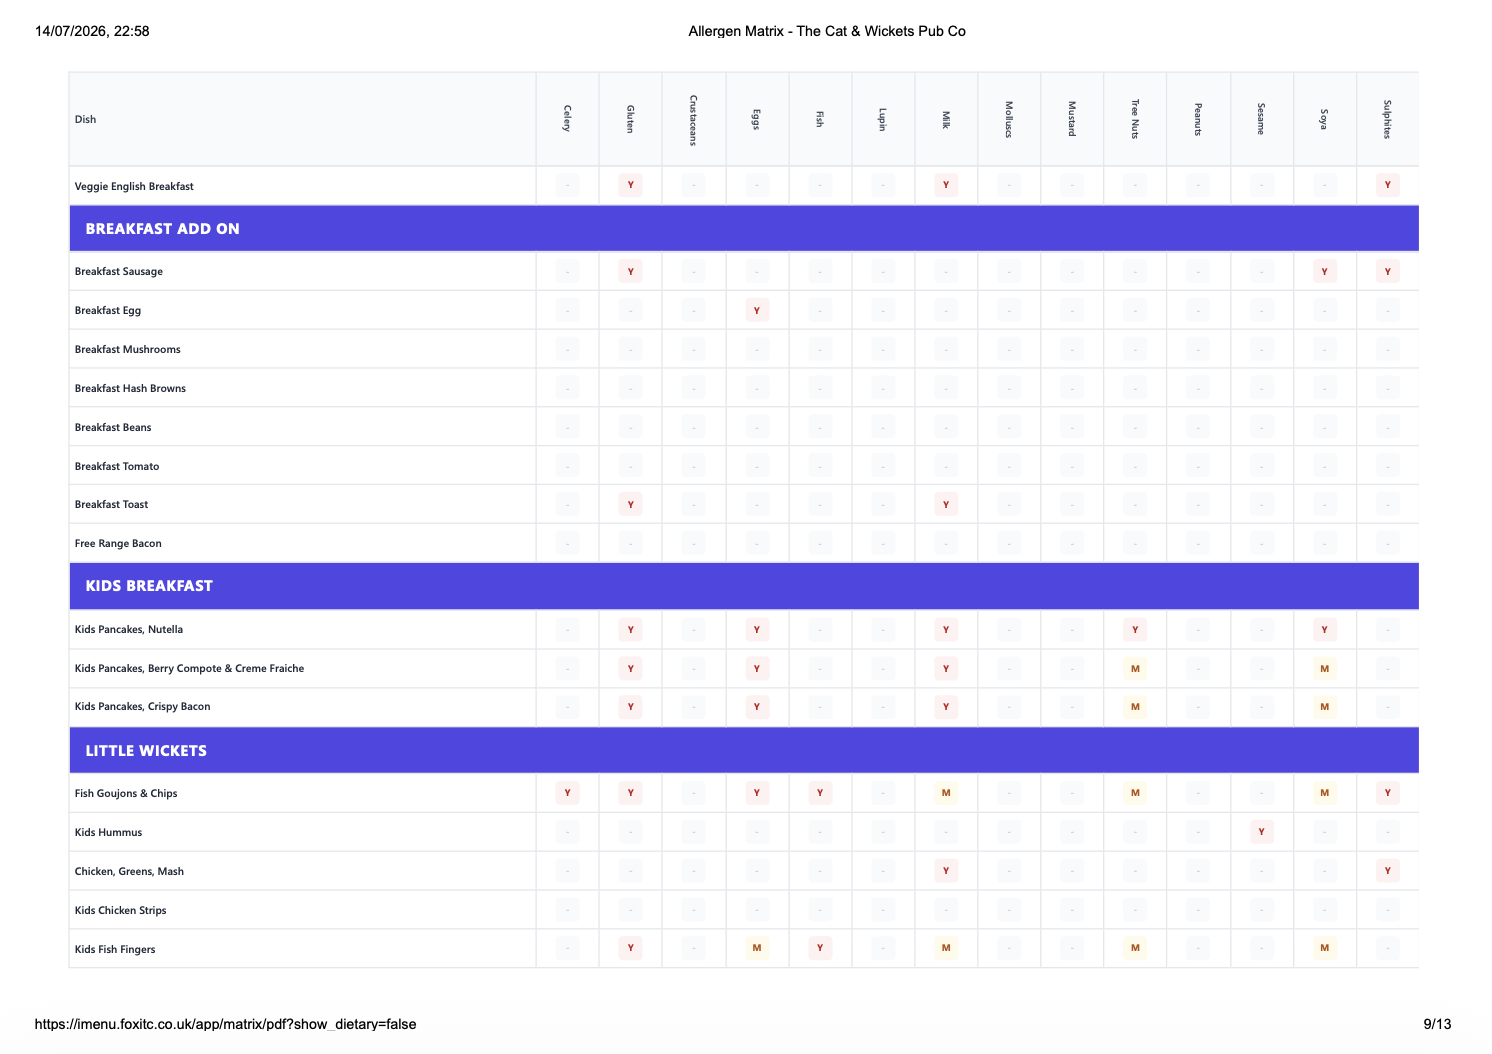Click the Sesame column header

[x=1261, y=119]
